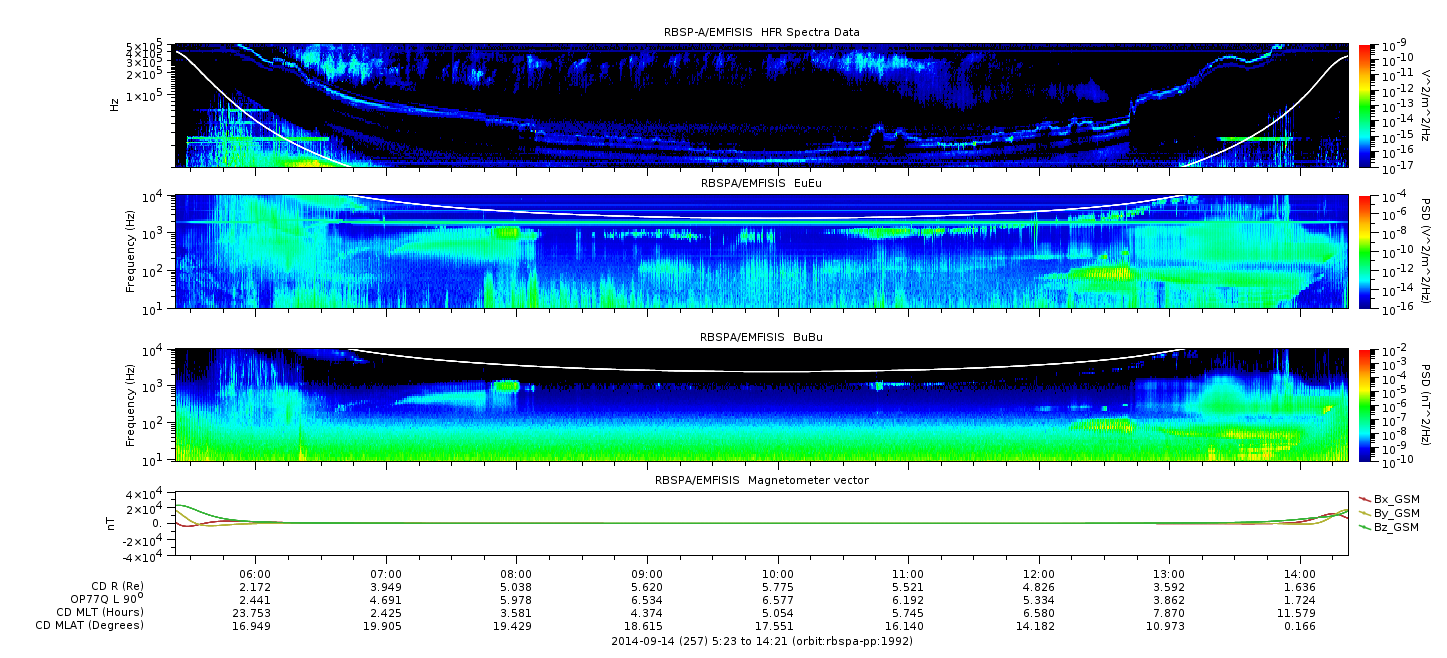This screenshot has height=658, width=1447.
Task: Select the RBSPA/EMFISIS BuBu panel title
Action: 761,337
